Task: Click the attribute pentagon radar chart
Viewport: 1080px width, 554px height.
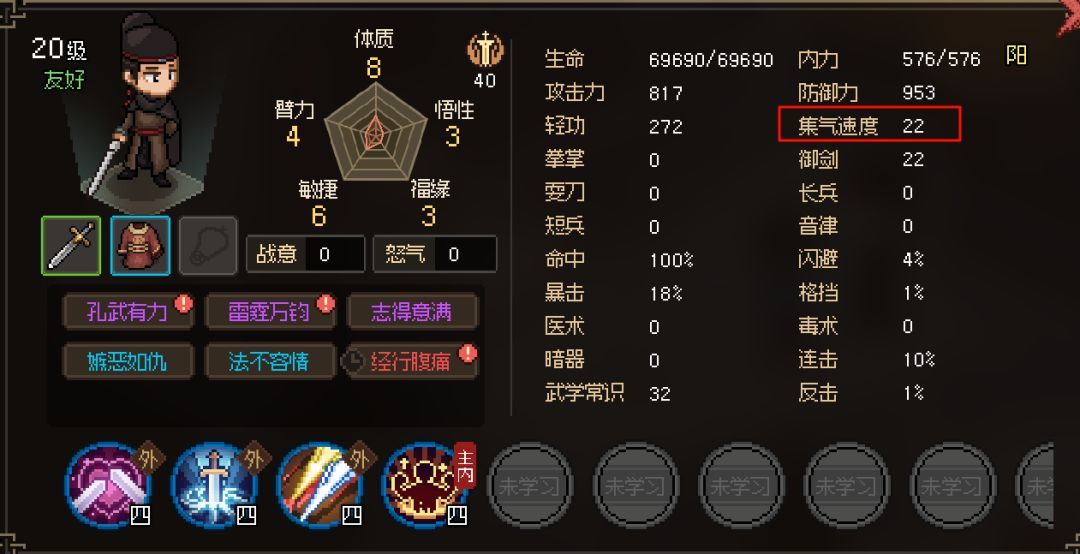Action: [376, 132]
